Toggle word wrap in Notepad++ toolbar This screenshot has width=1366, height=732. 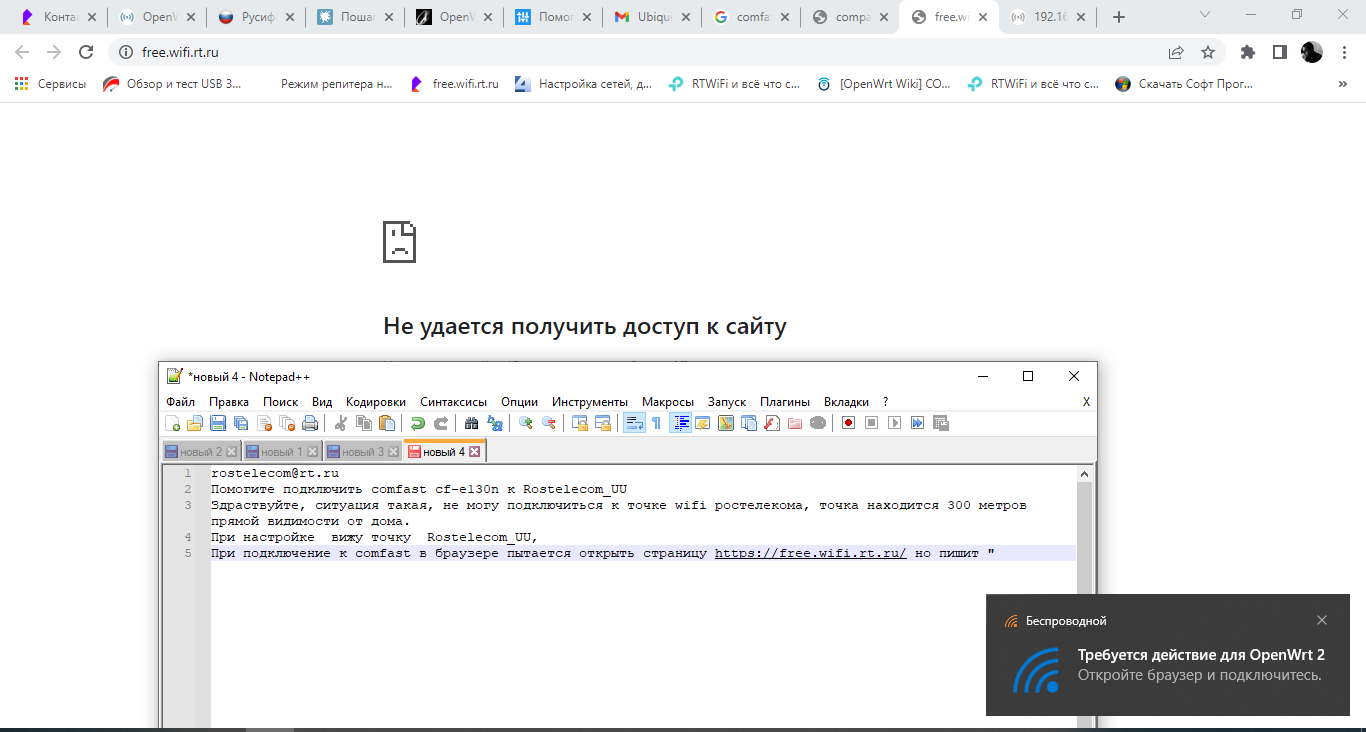pyautogui.click(x=634, y=423)
